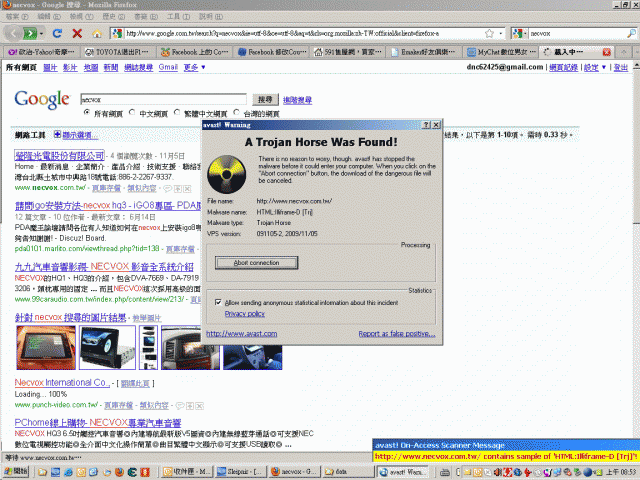Image resolution: width=640 pixels, height=480 pixels.
Task: Open the avast! Warning taskbar button
Action: (x=402, y=472)
